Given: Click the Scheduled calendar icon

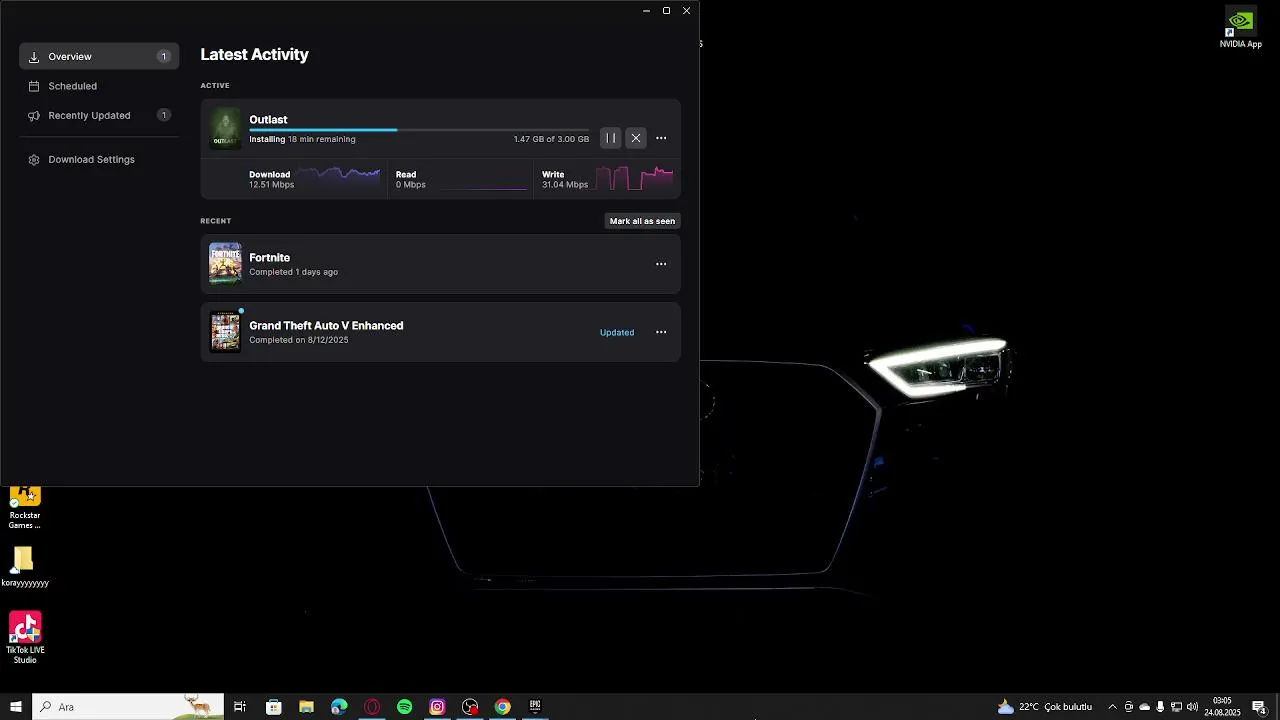Looking at the screenshot, I should pos(34,86).
